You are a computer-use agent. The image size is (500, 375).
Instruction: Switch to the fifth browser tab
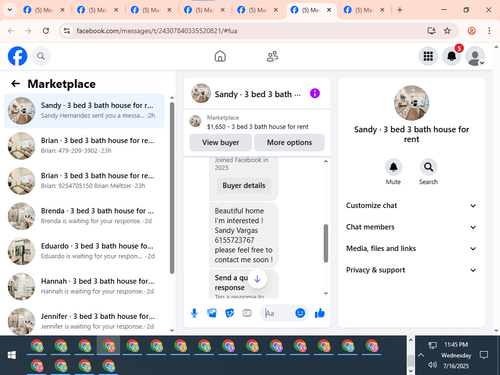257,10
